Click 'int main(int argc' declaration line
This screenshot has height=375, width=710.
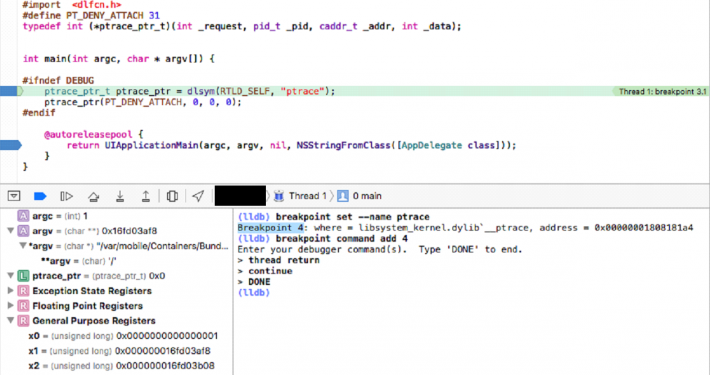coord(119,59)
